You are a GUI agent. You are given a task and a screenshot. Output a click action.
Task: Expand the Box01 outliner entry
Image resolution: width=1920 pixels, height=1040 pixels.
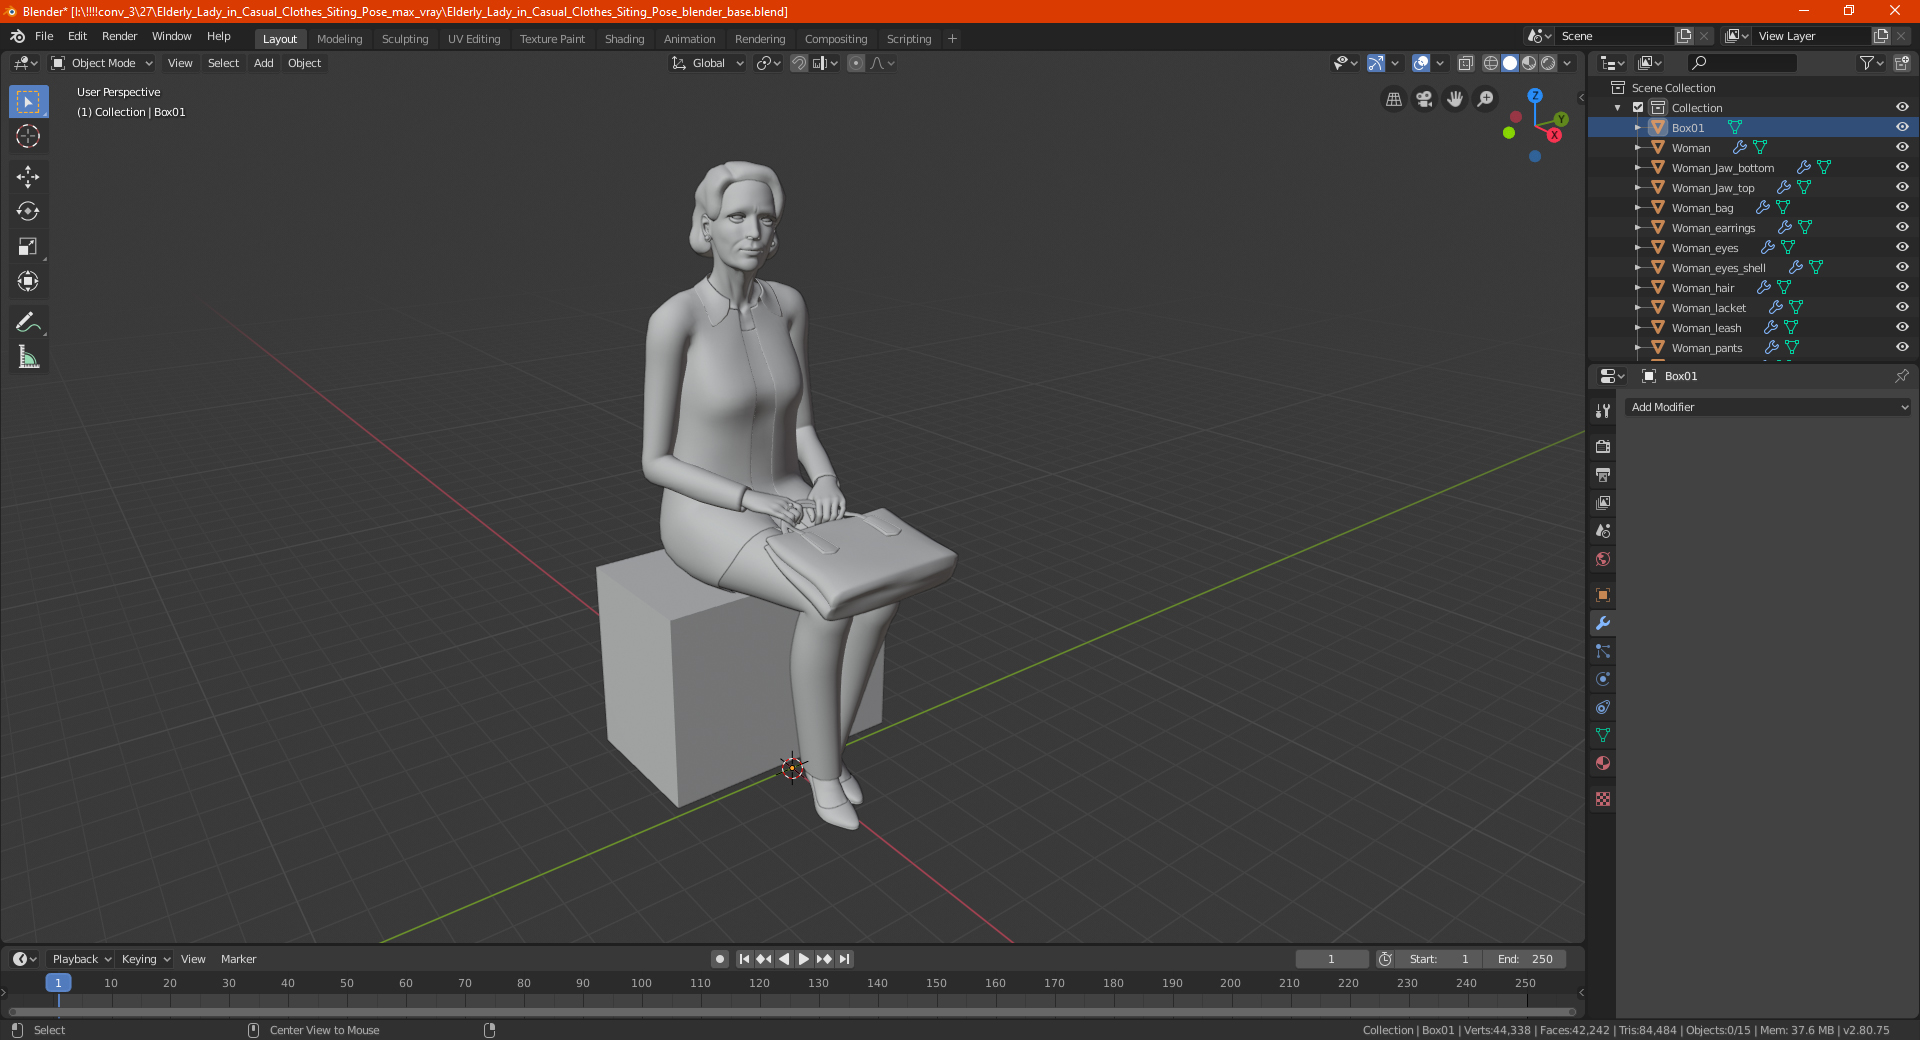pos(1638,128)
